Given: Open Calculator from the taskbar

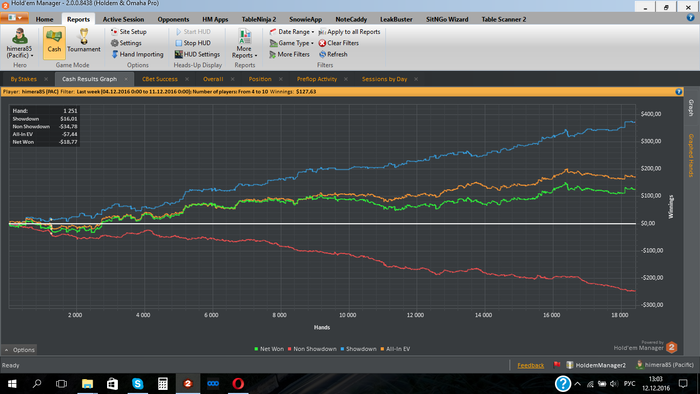Looking at the screenshot, I should [x=162, y=384].
